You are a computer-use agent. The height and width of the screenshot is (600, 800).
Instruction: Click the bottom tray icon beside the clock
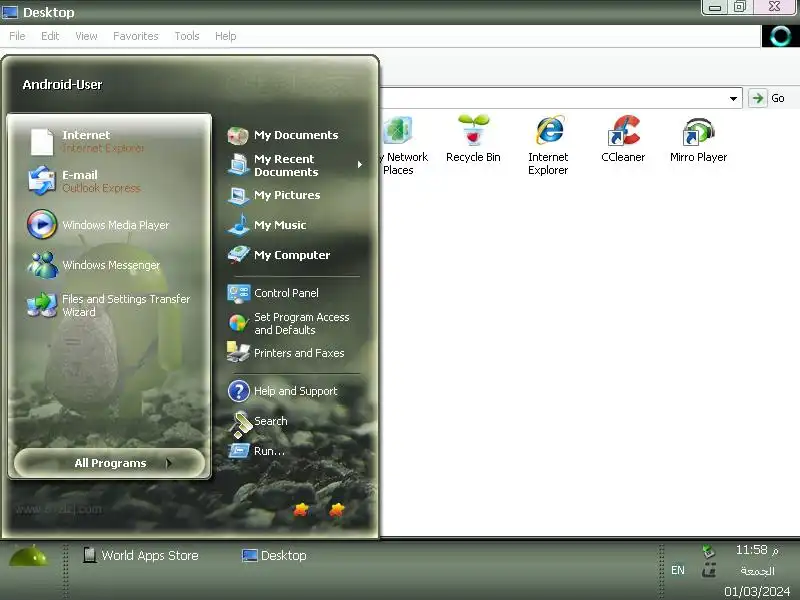point(709,570)
